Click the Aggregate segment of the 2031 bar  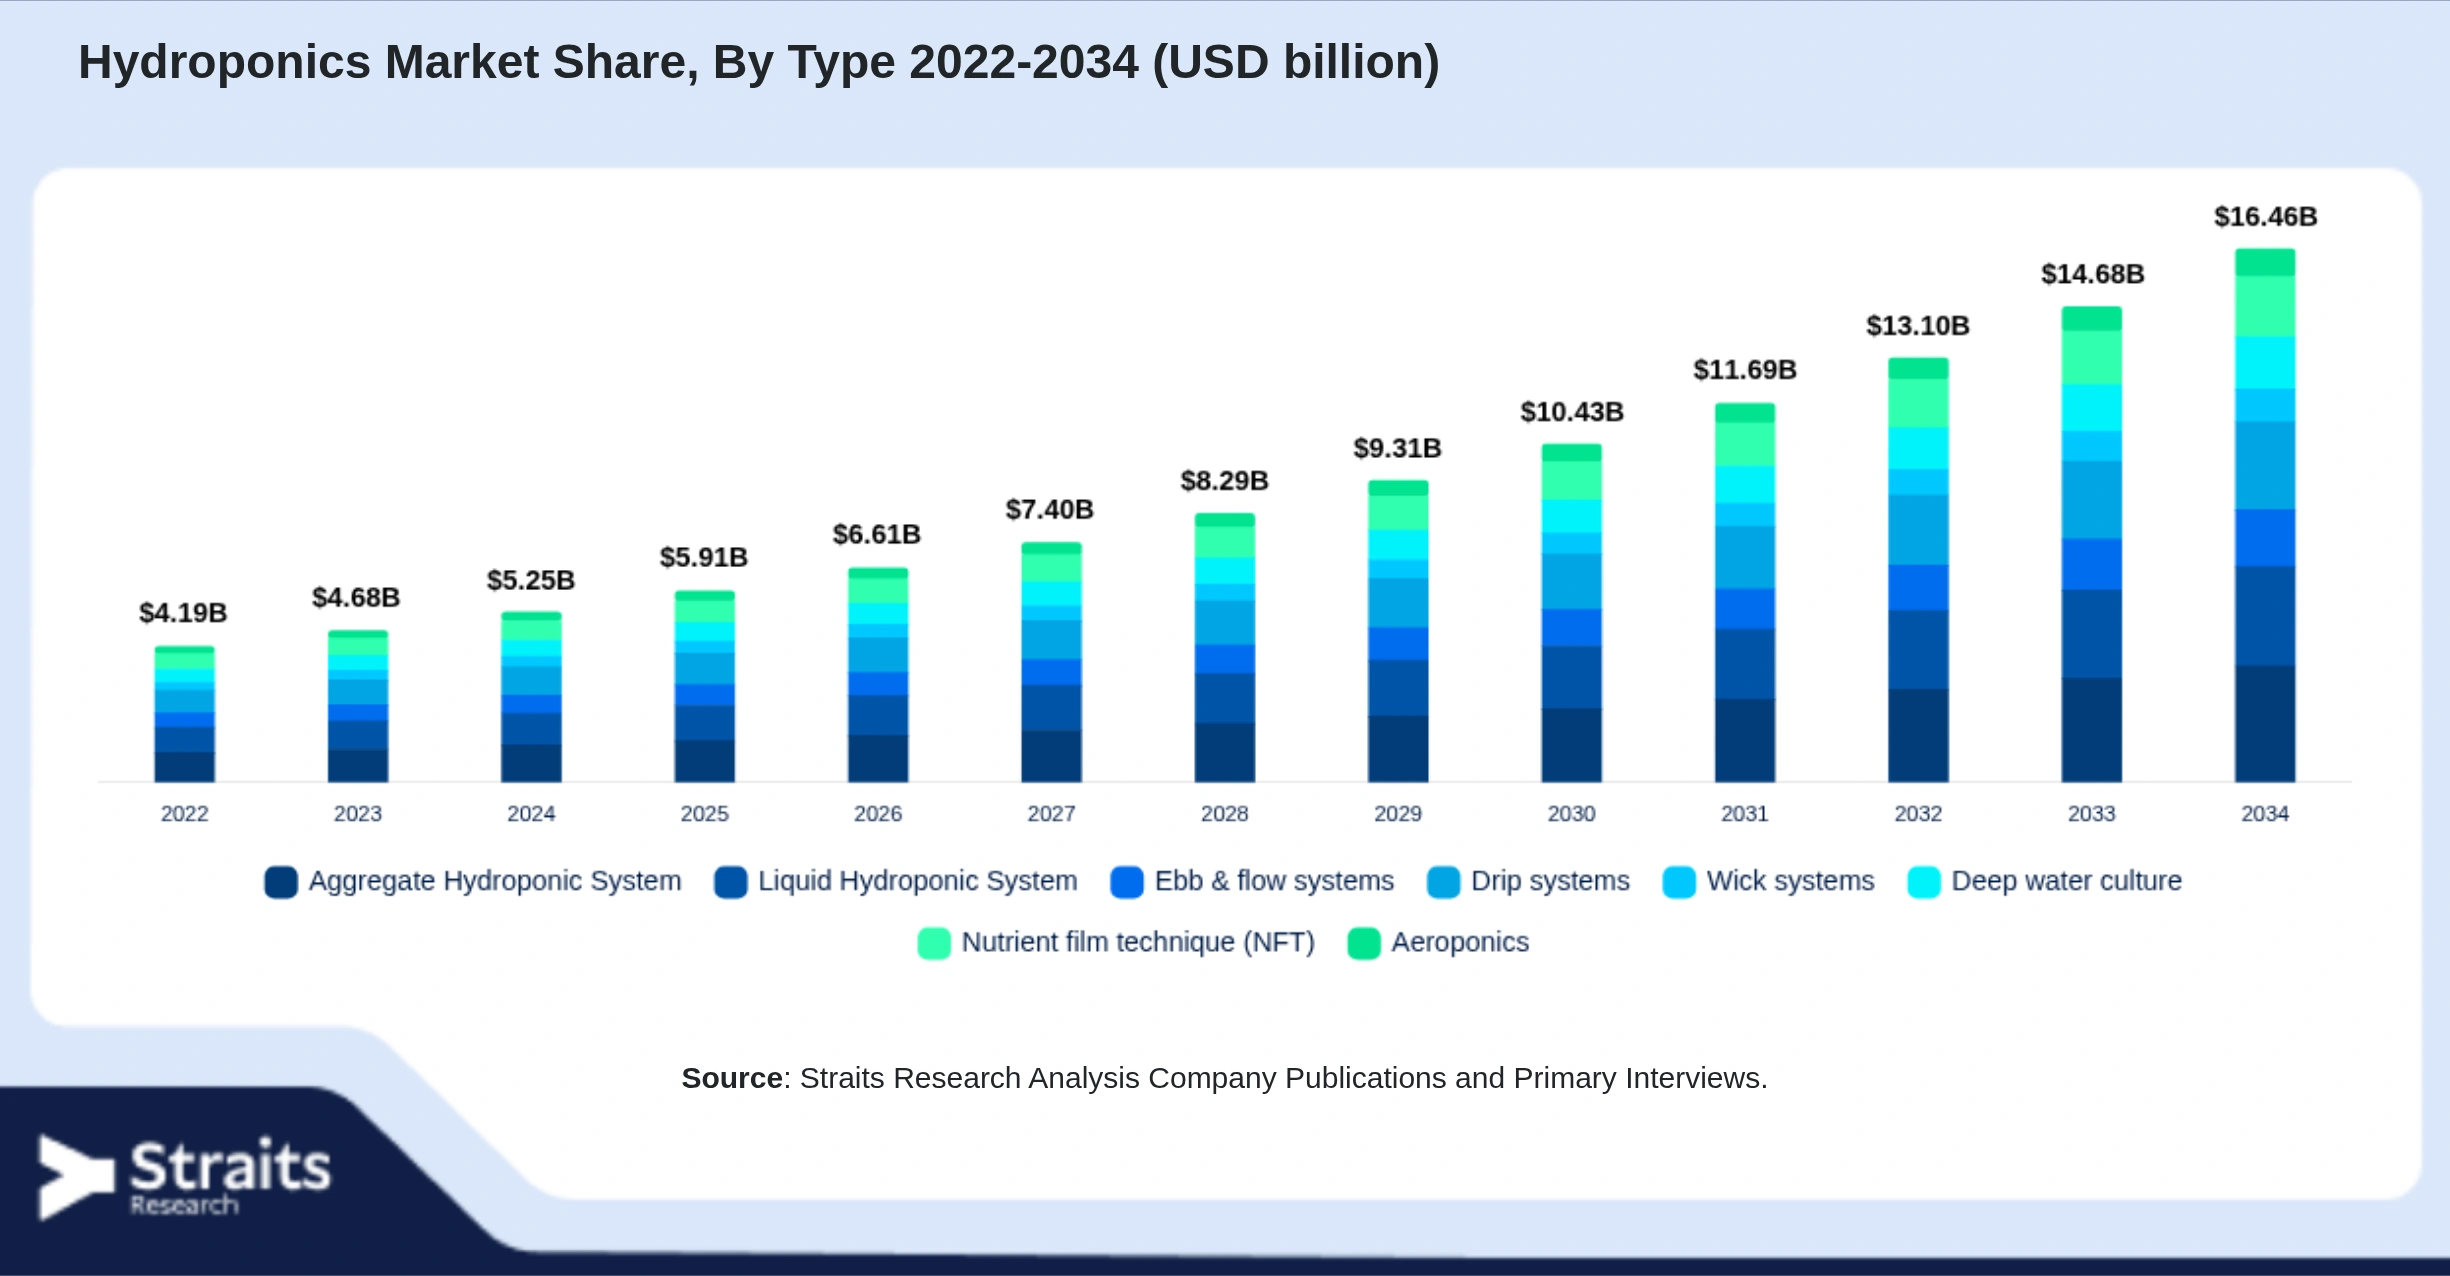[x=1745, y=740]
